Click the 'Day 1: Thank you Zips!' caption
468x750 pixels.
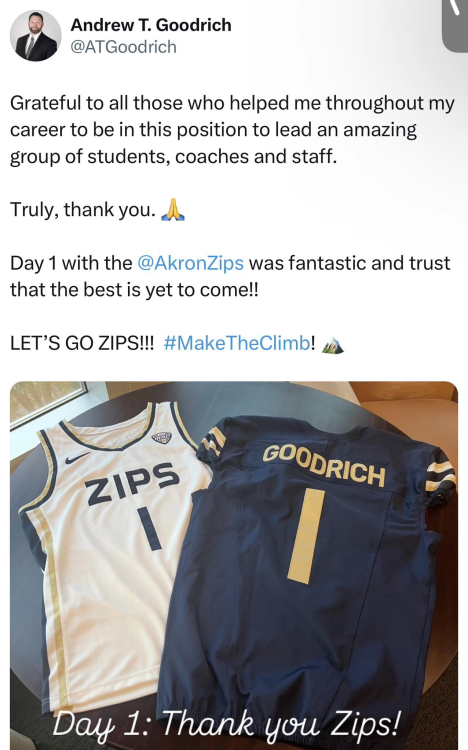click(x=226, y=723)
